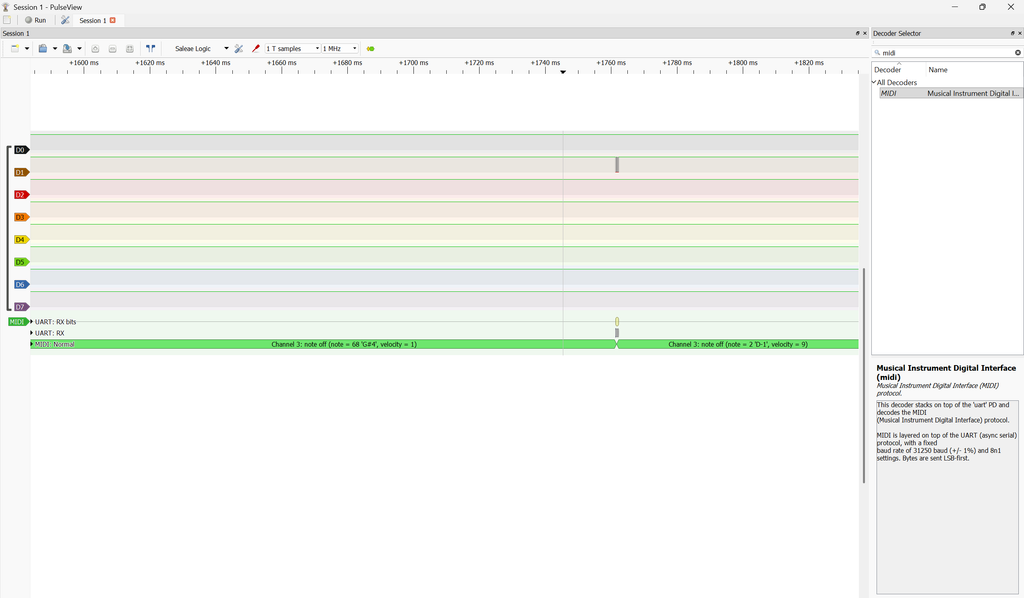Click the search magnifier icon in Decoder Selector
Screen dimensions: 1024x598
877,52
